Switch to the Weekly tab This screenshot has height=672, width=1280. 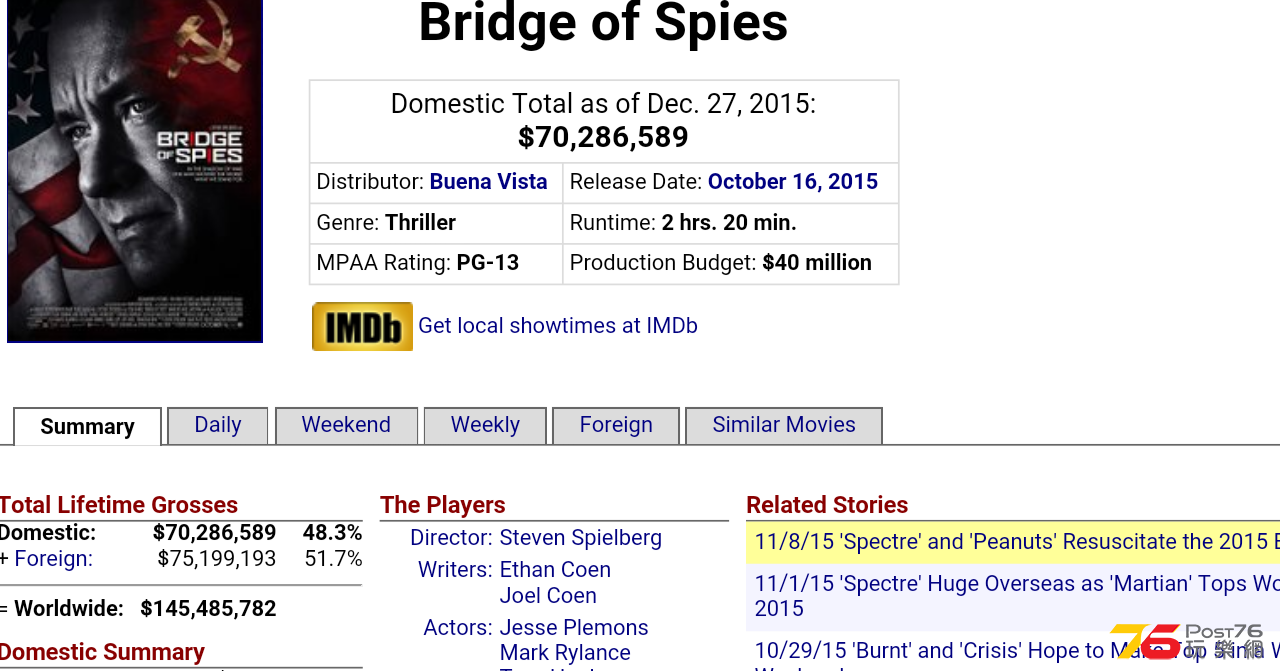[485, 425]
